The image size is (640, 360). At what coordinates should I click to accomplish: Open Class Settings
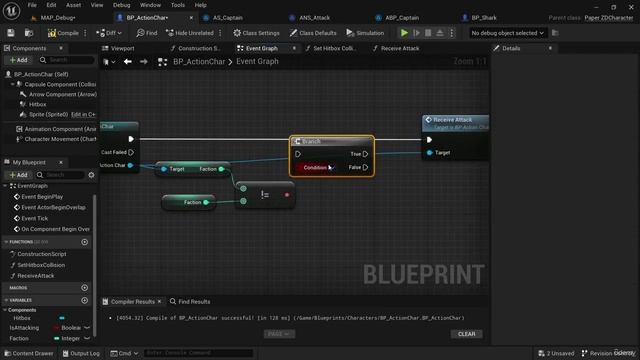[x=256, y=33]
